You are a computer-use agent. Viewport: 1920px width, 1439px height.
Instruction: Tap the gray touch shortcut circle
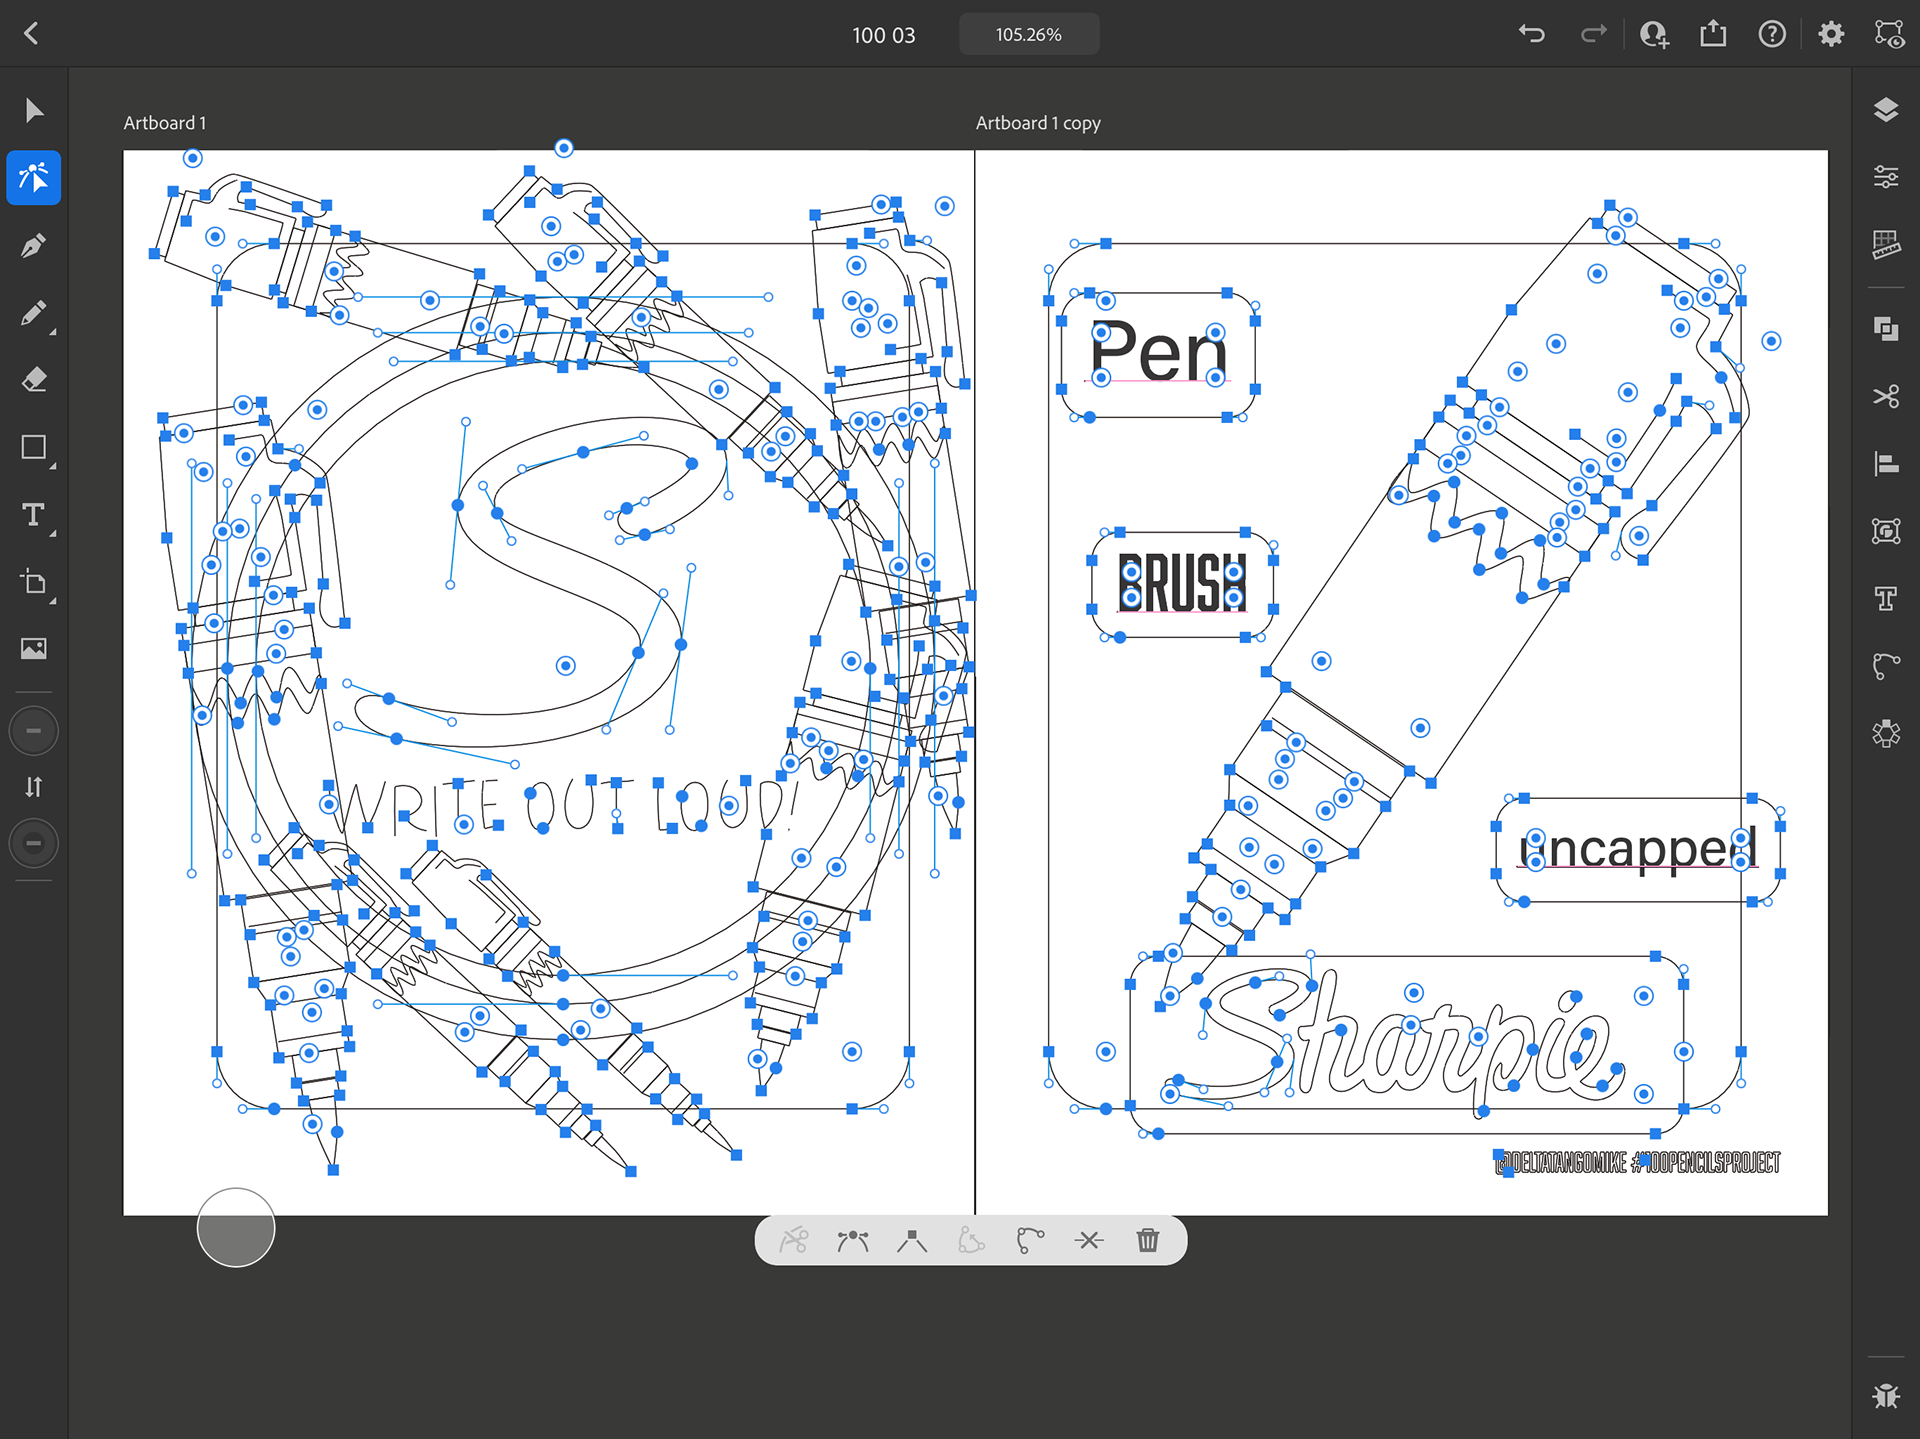[x=236, y=1227]
